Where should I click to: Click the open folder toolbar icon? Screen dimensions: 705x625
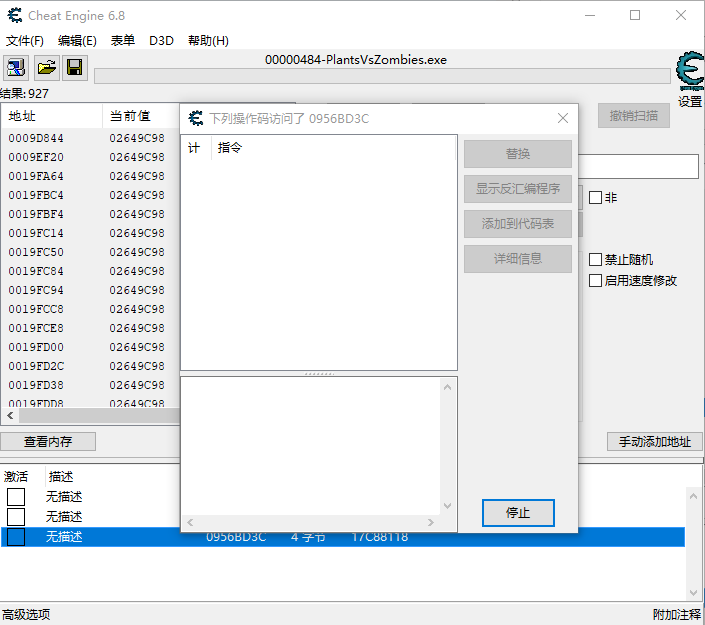(x=47, y=68)
